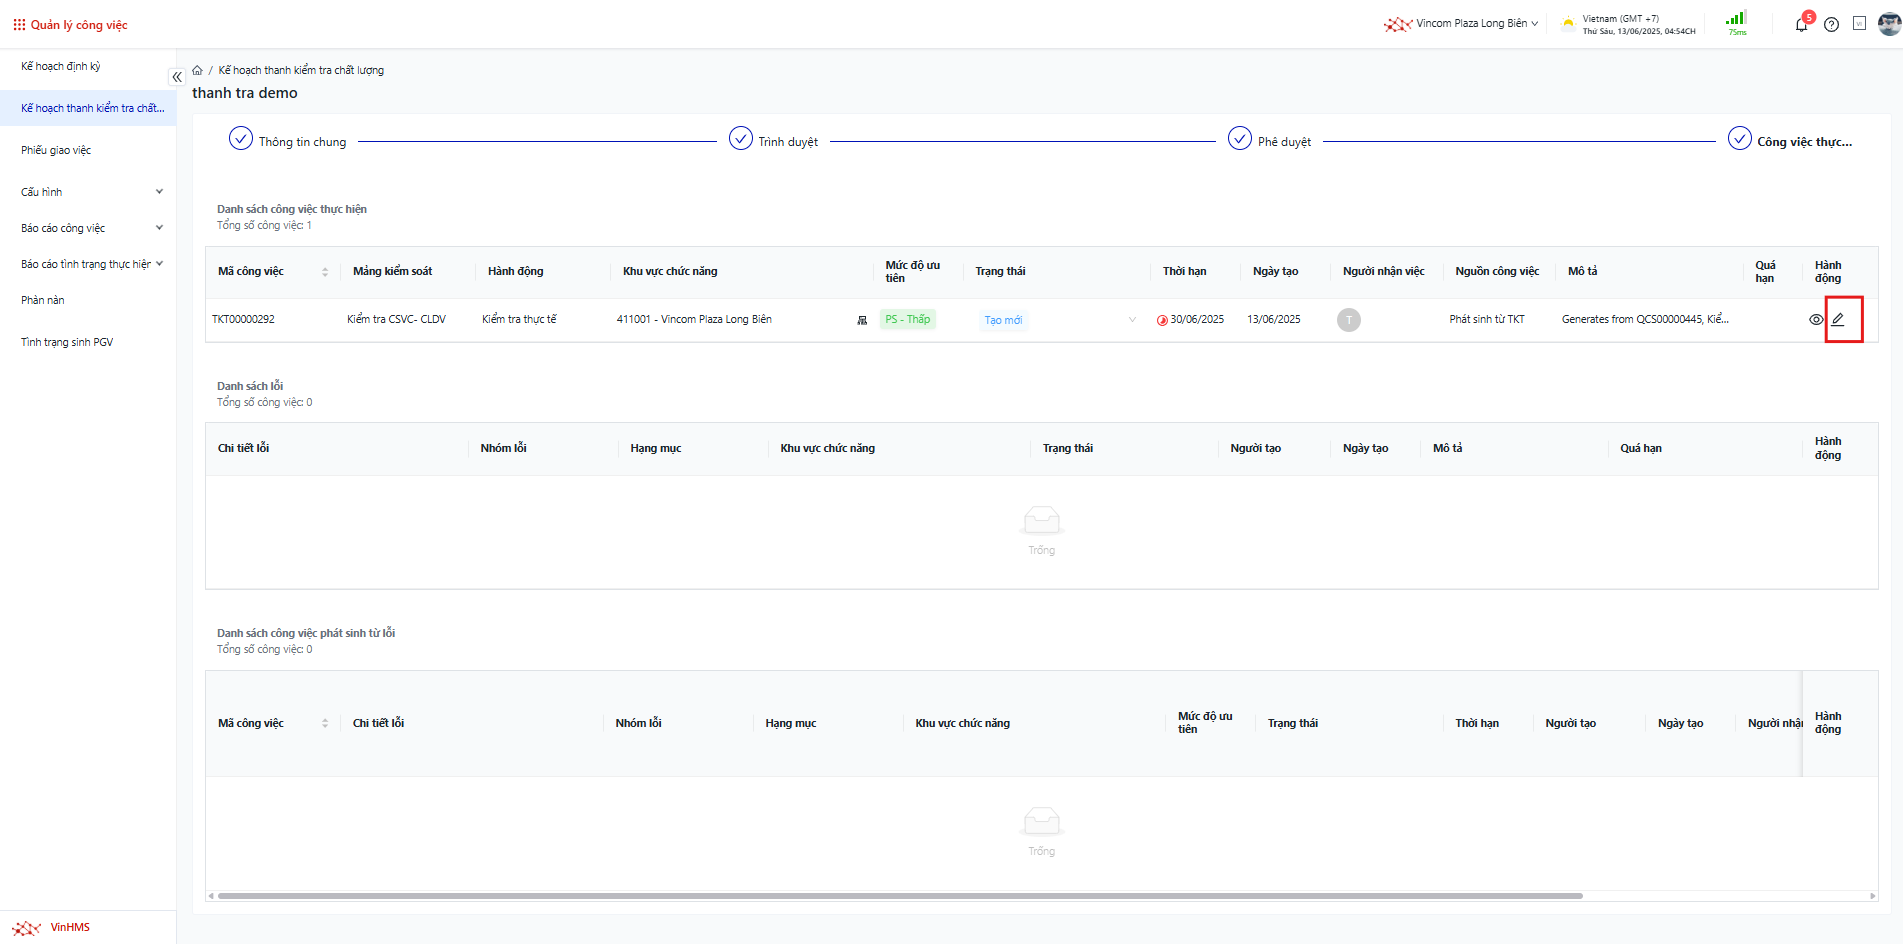Click the horizontal scrollbar at page bottom
Screen dimensions: 1903x944
coord(900,896)
